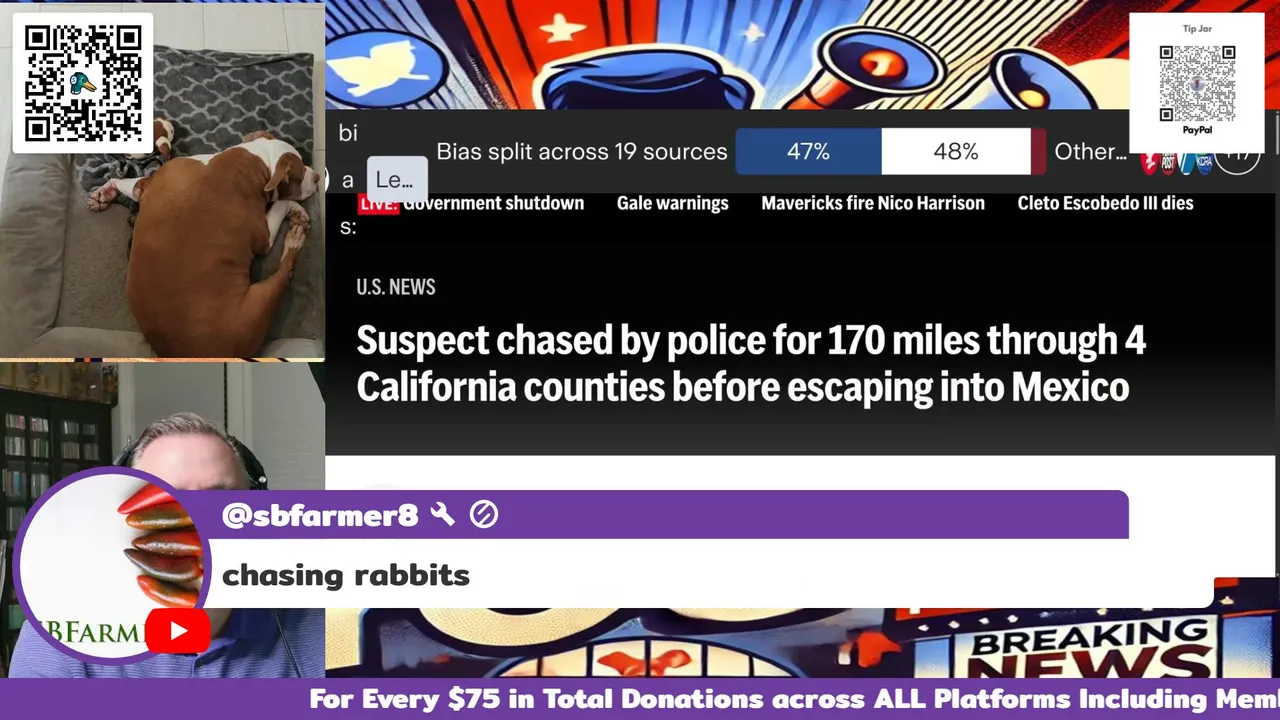Select the 47% left bias segment
1280x720 pixels.
(808, 152)
